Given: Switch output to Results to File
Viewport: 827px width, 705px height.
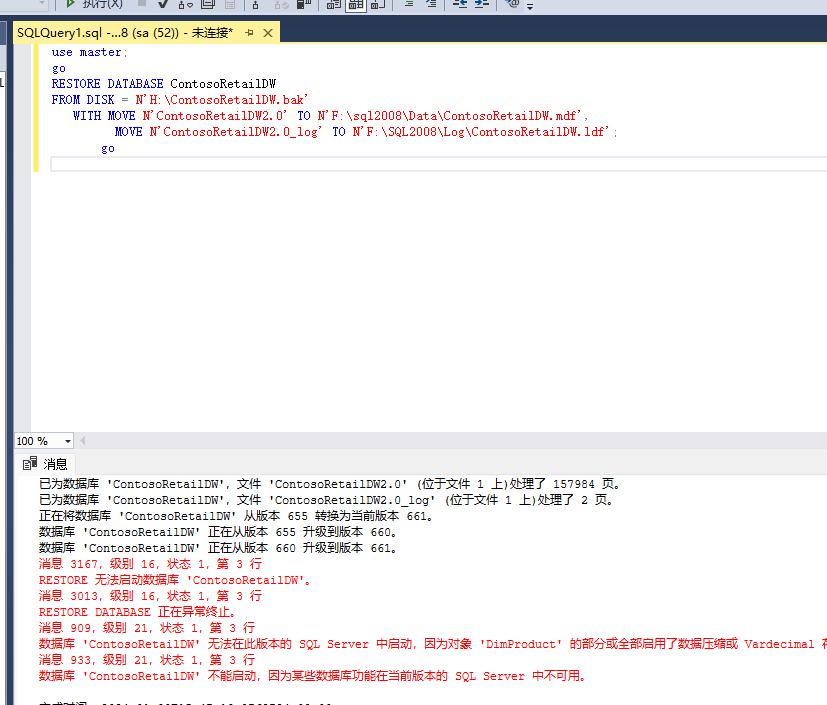Looking at the screenshot, I should (x=378, y=4).
